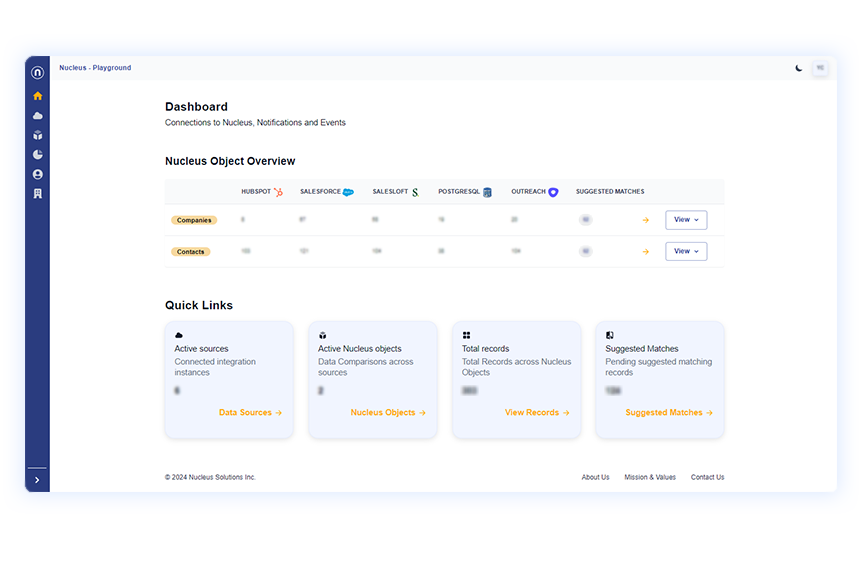Click the Quick Links heading
The height and width of the screenshot is (568, 860).
tap(199, 305)
